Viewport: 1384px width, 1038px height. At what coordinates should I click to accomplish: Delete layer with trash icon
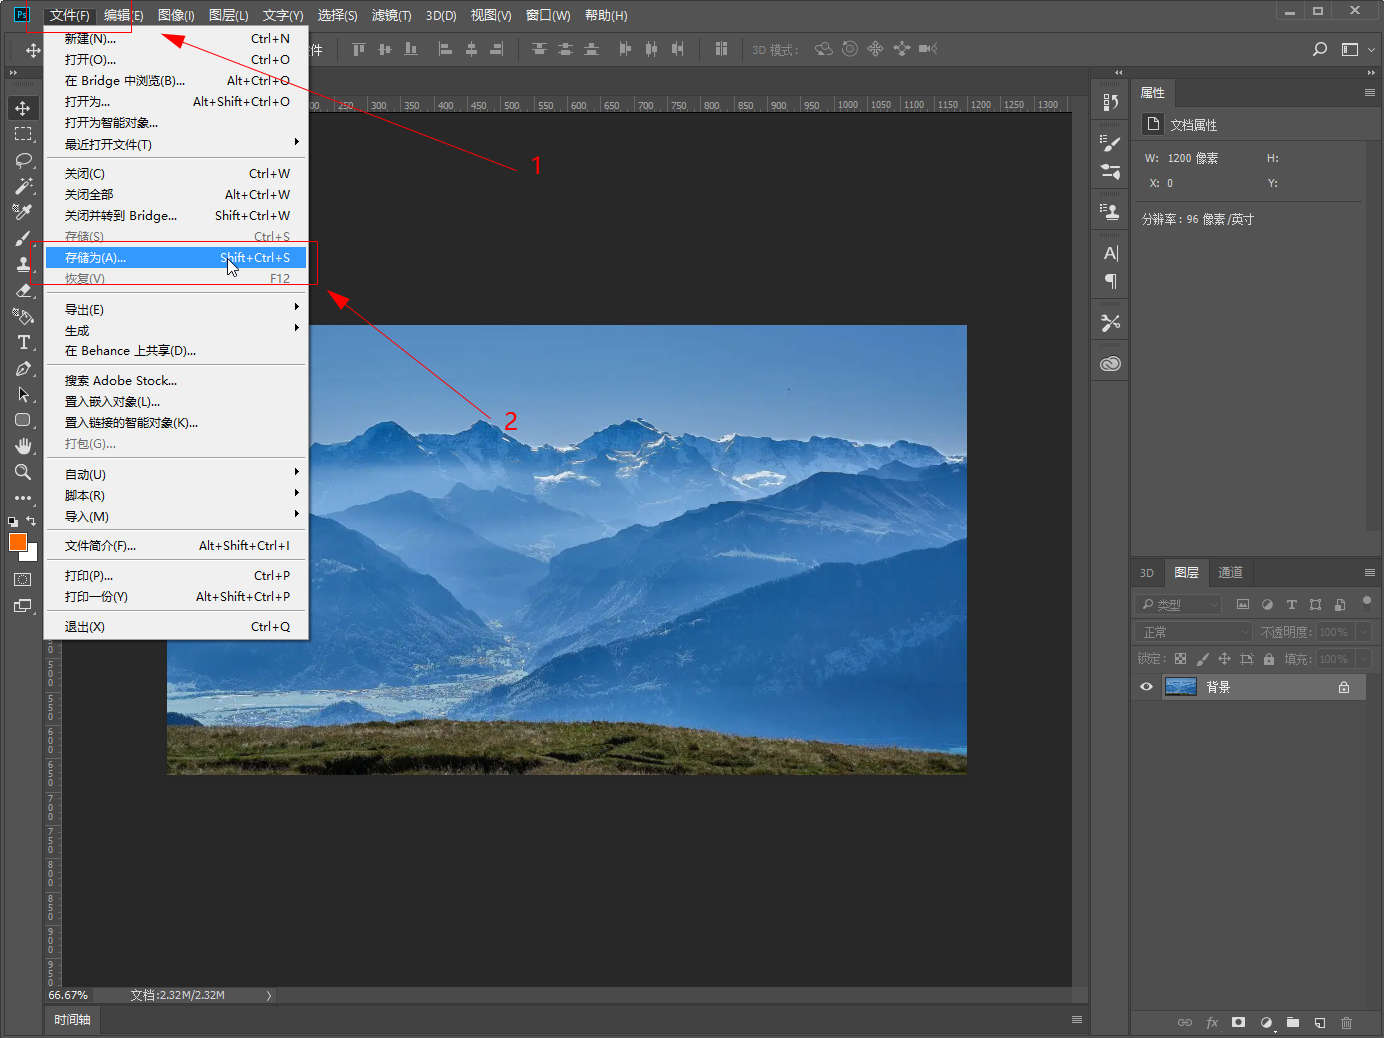pyautogui.click(x=1346, y=1022)
